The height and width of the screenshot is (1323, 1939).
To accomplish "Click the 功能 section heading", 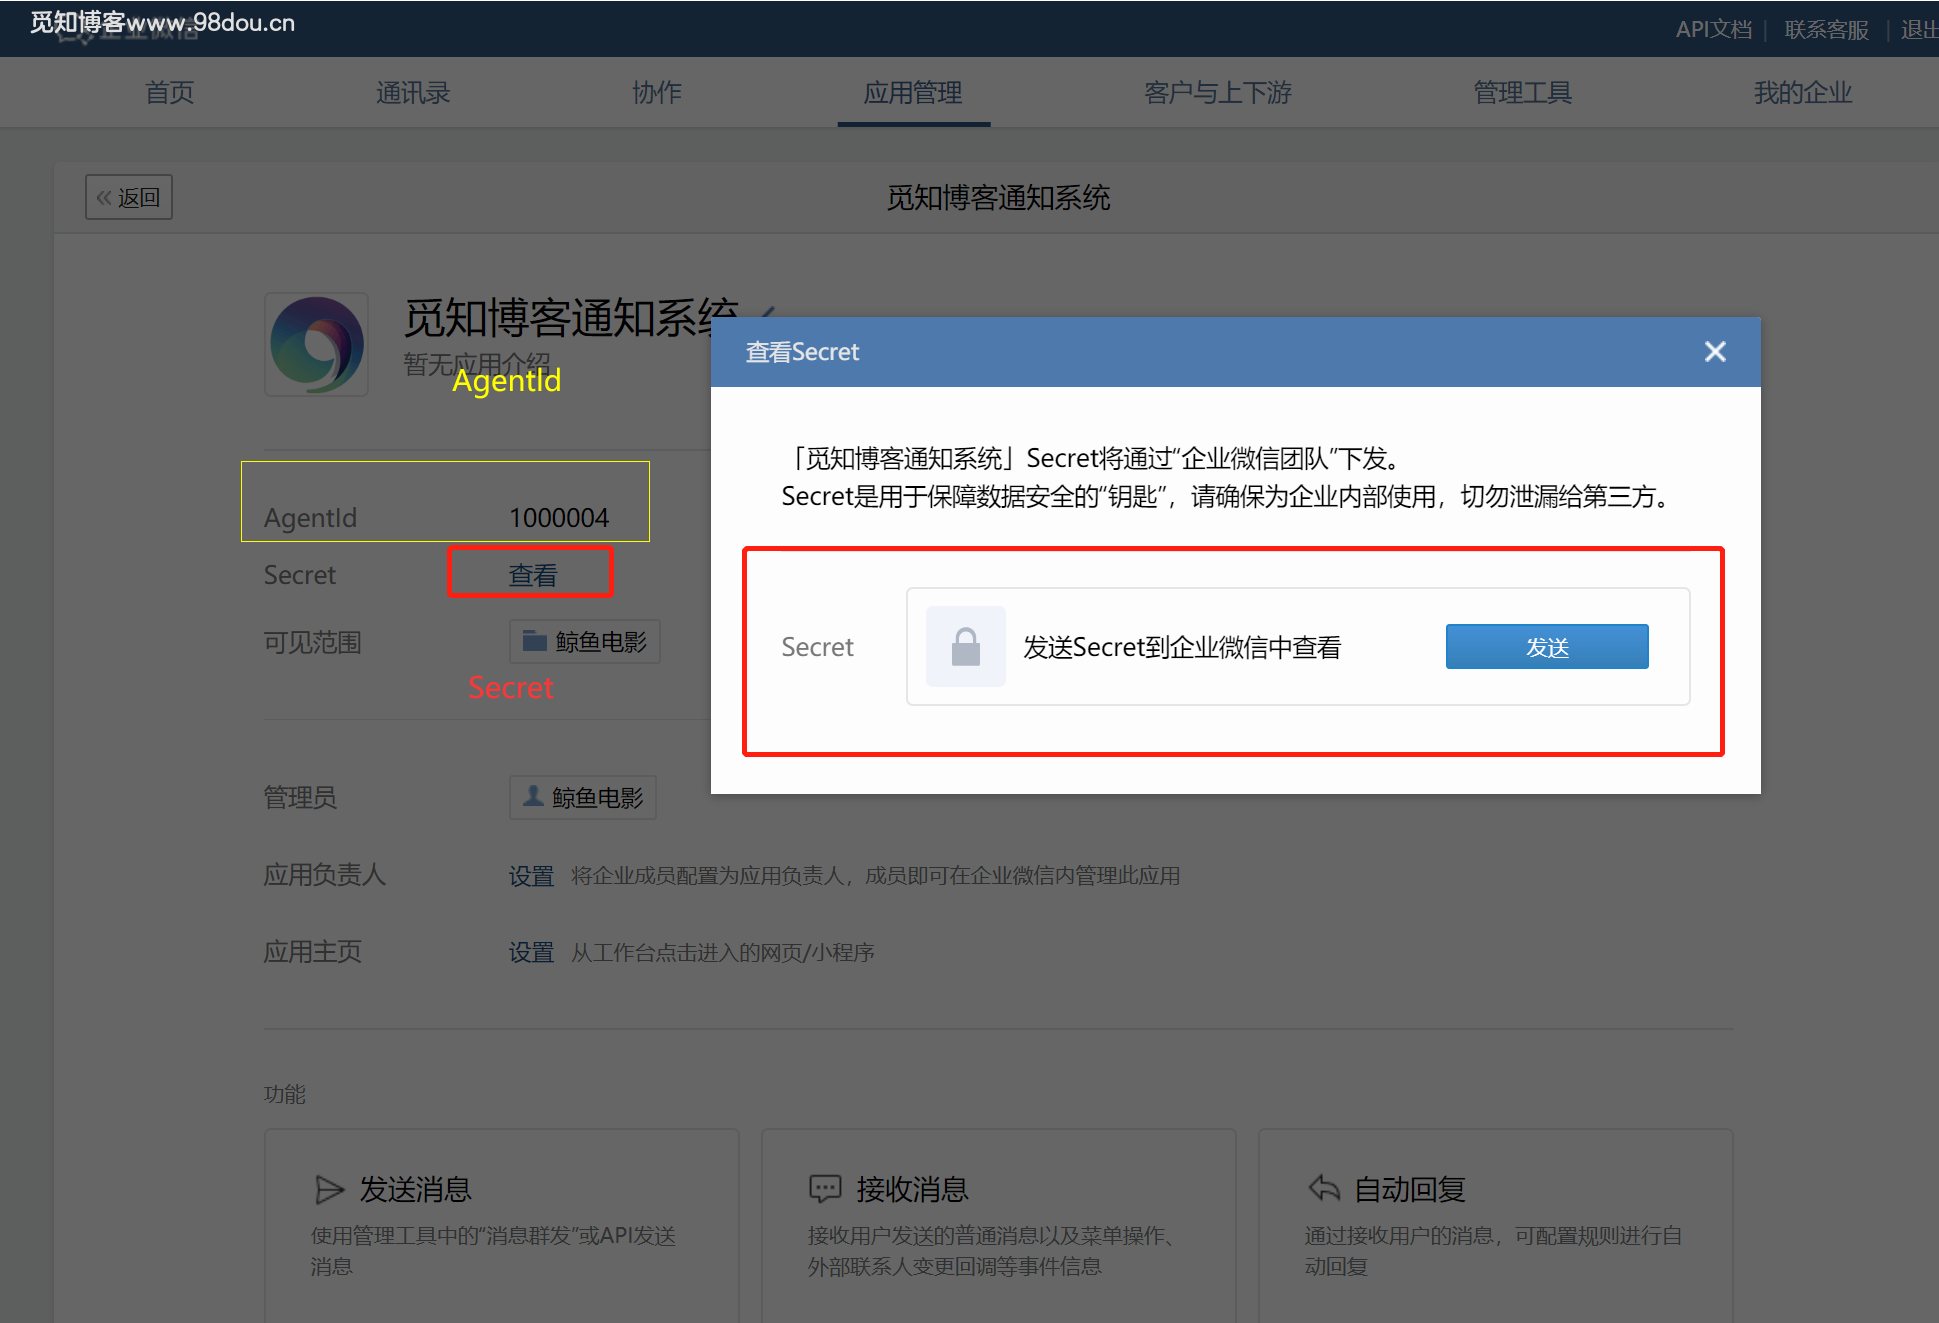I will [285, 1094].
